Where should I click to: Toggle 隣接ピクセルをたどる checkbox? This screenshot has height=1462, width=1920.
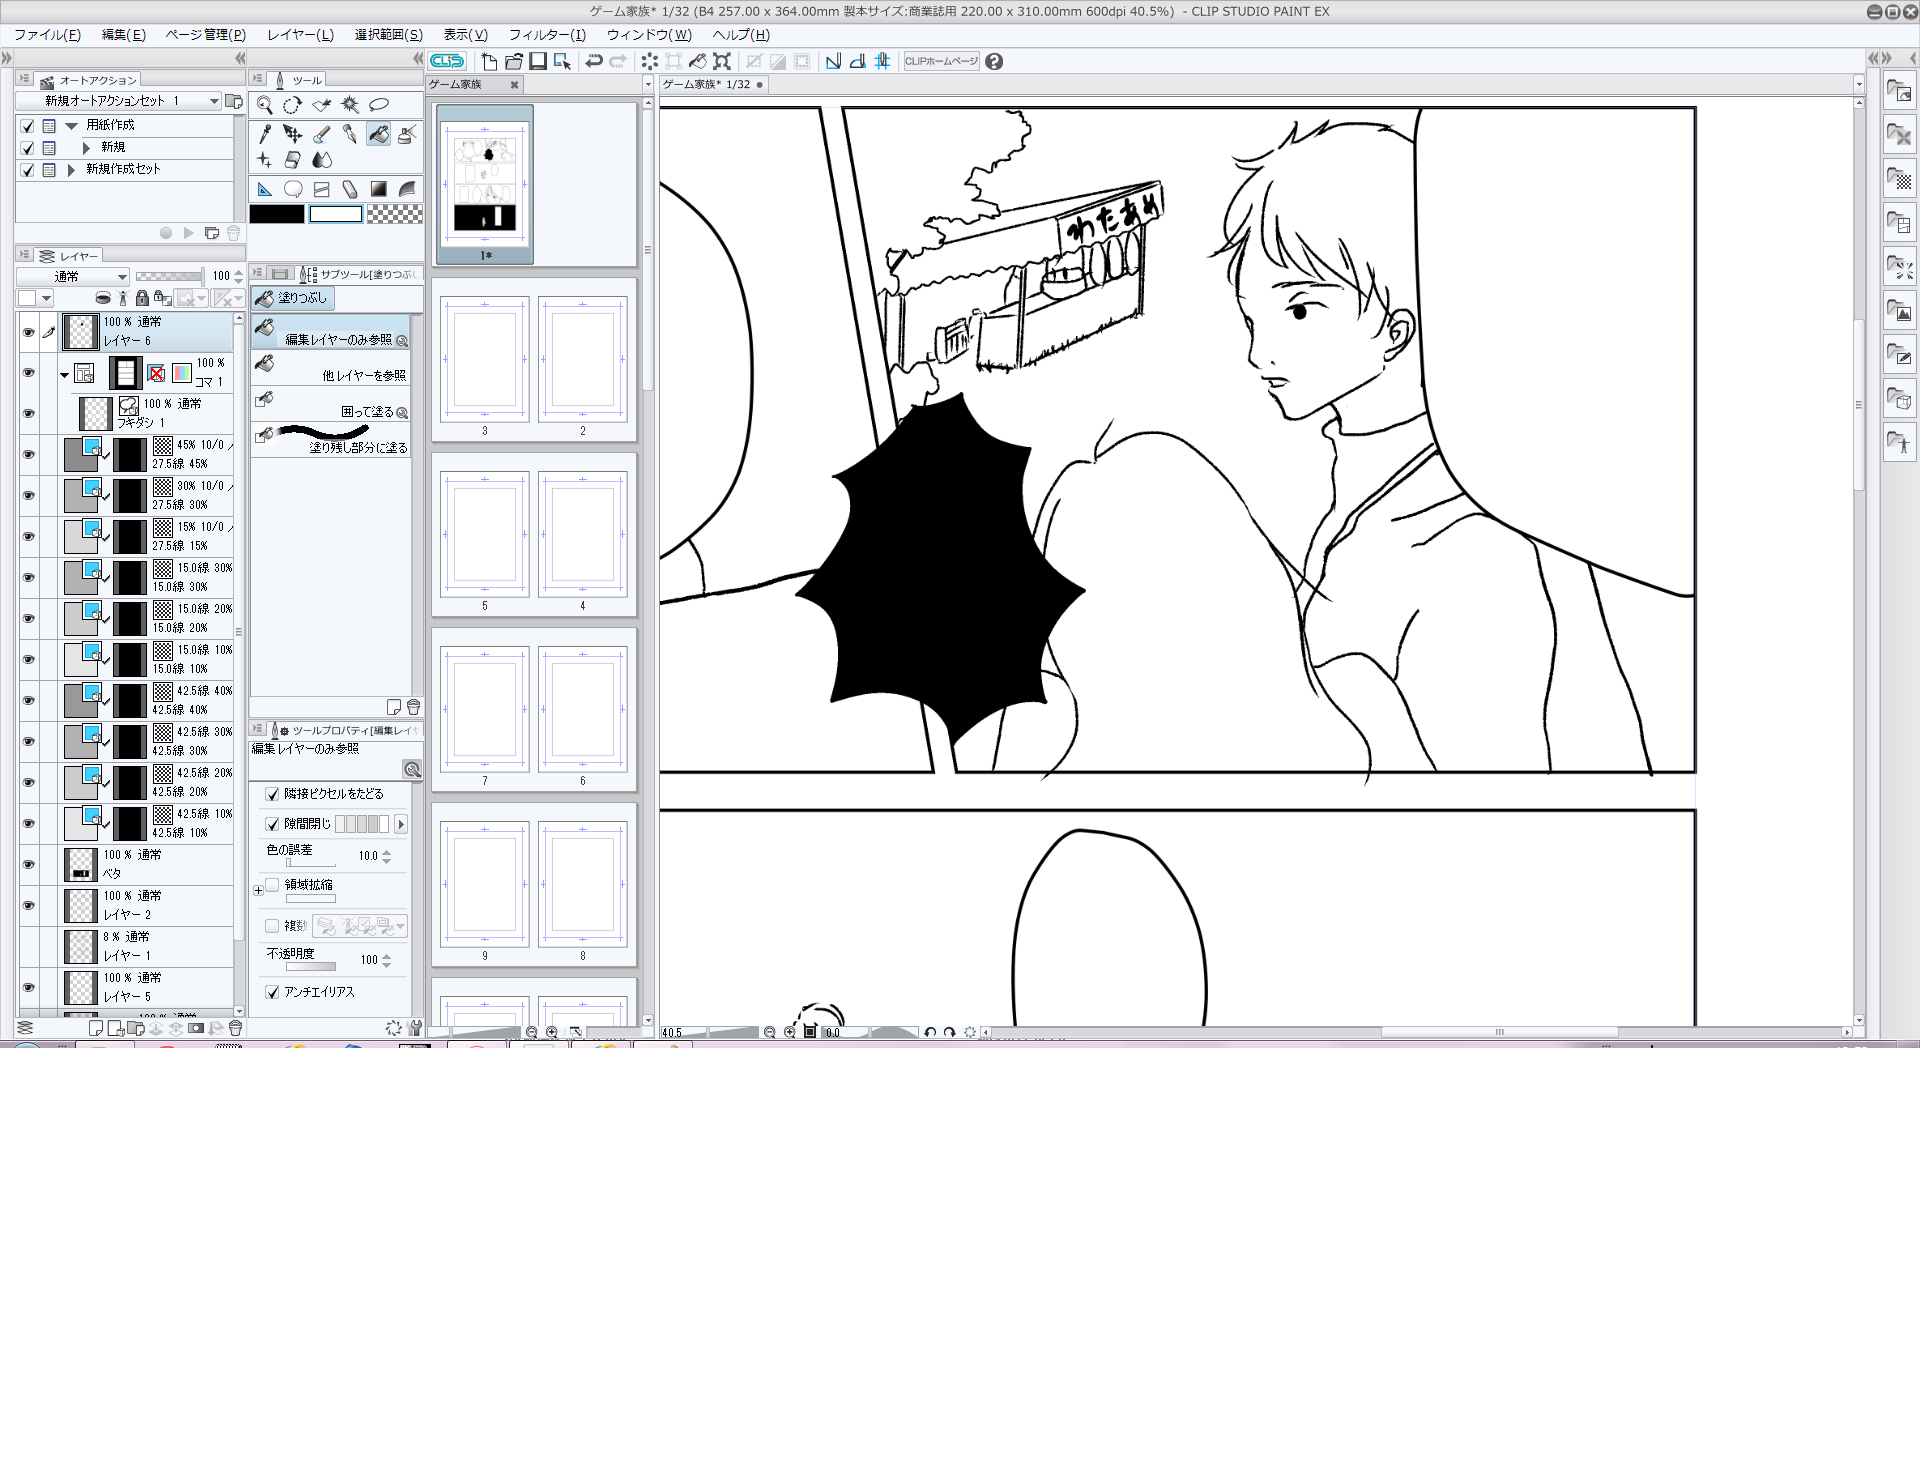point(272,794)
